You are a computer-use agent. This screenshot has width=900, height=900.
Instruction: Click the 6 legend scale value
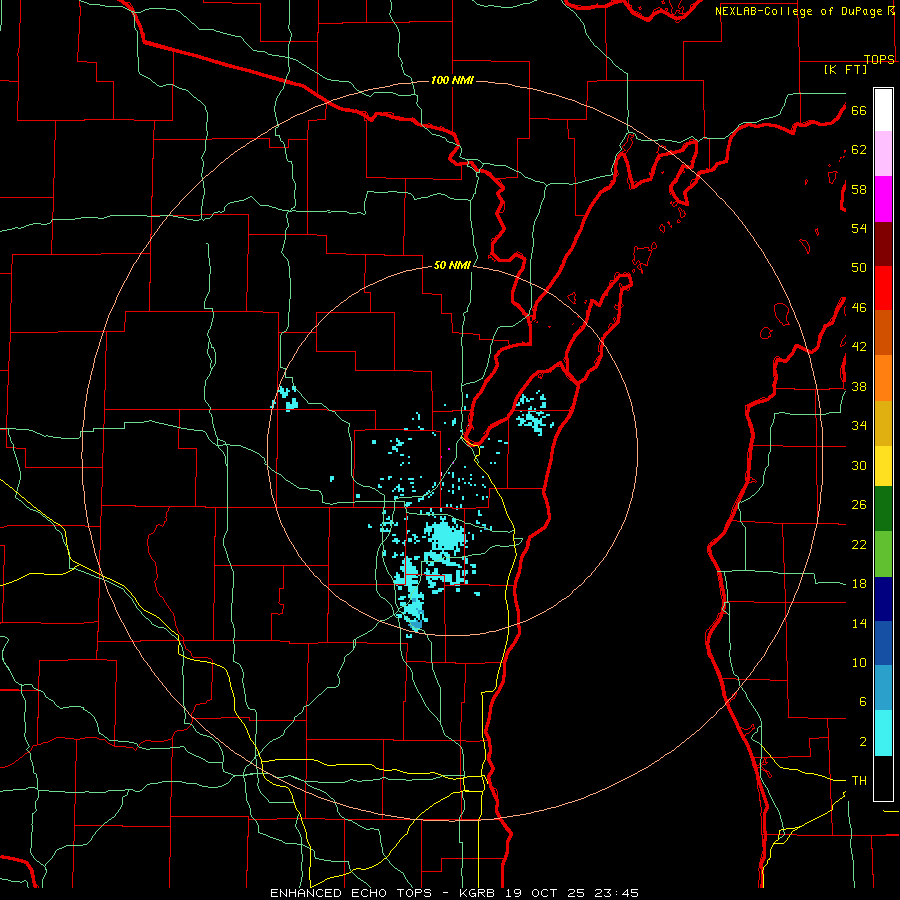click(x=863, y=702)
